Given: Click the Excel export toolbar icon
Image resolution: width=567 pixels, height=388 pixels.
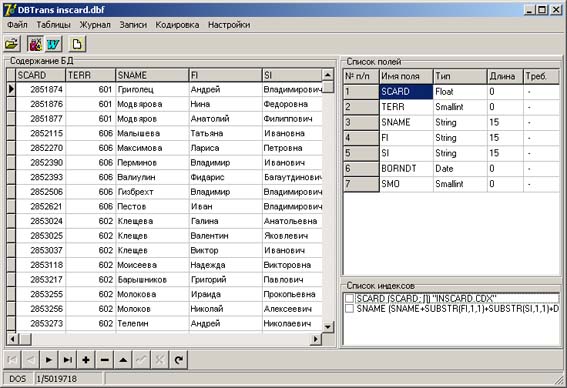Looking at the screenshot, I should click(x=35, y=44).
